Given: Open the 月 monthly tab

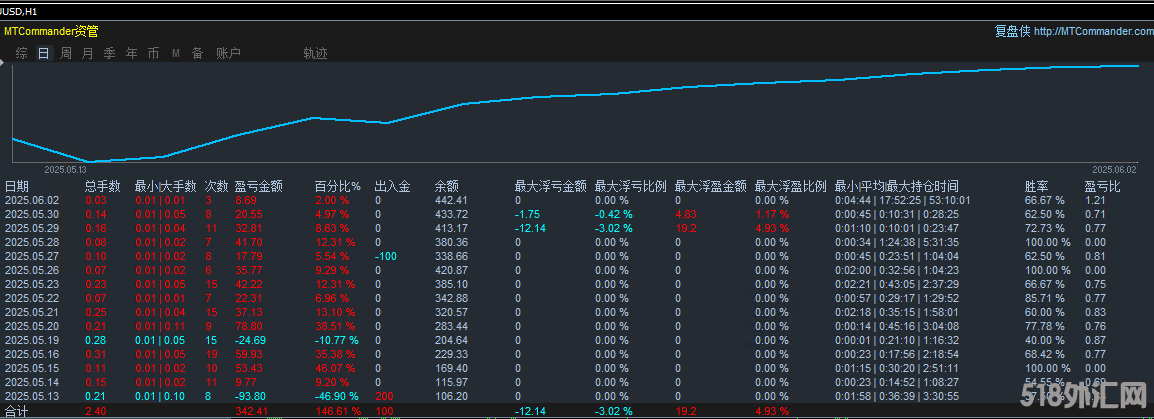Looking at the screenshot, I should [x=88, y=53].
